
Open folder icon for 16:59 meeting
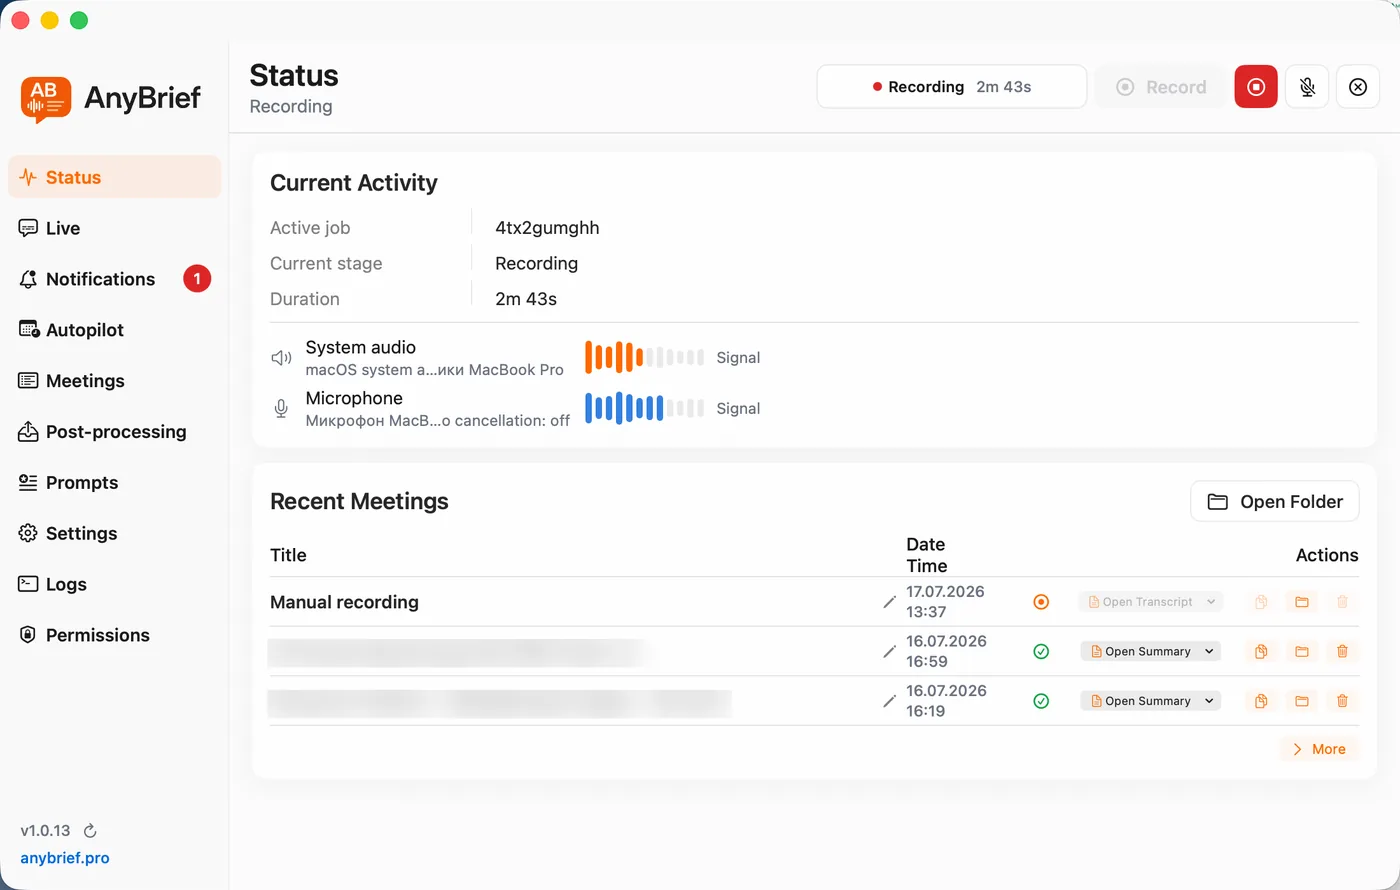pyautogui.click(x=1302, y=651)
